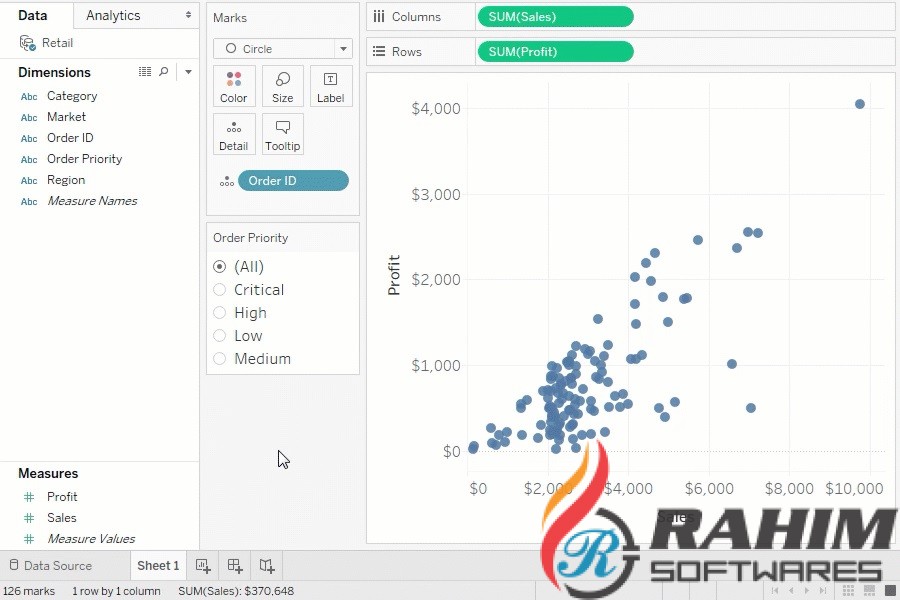Click the Order Priority filter card title
Viewport: 900px width, 600px height.
250,238
